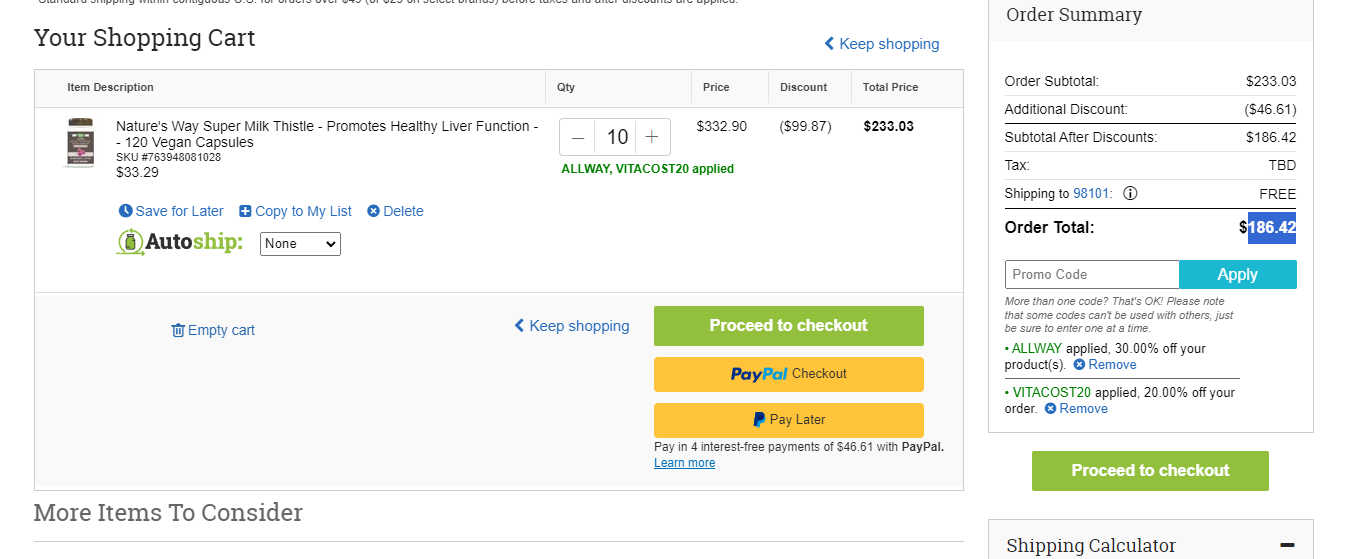Choose PayPal Checkout
This screenshot has width=1362, height=559.
[x=789, y=374]
